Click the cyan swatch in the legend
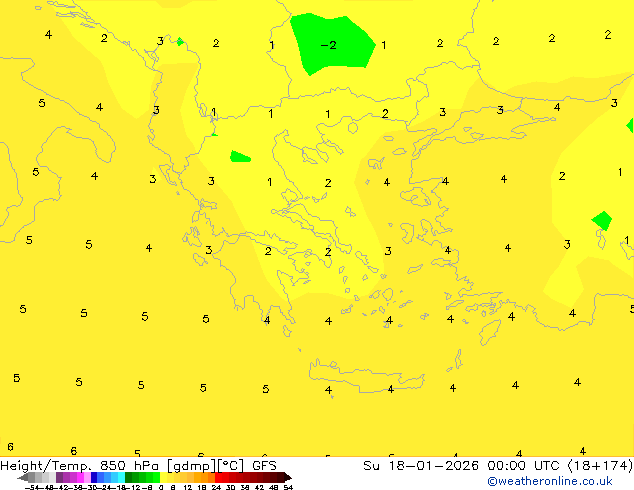634x490 pixels. click(x=121, y=477)
